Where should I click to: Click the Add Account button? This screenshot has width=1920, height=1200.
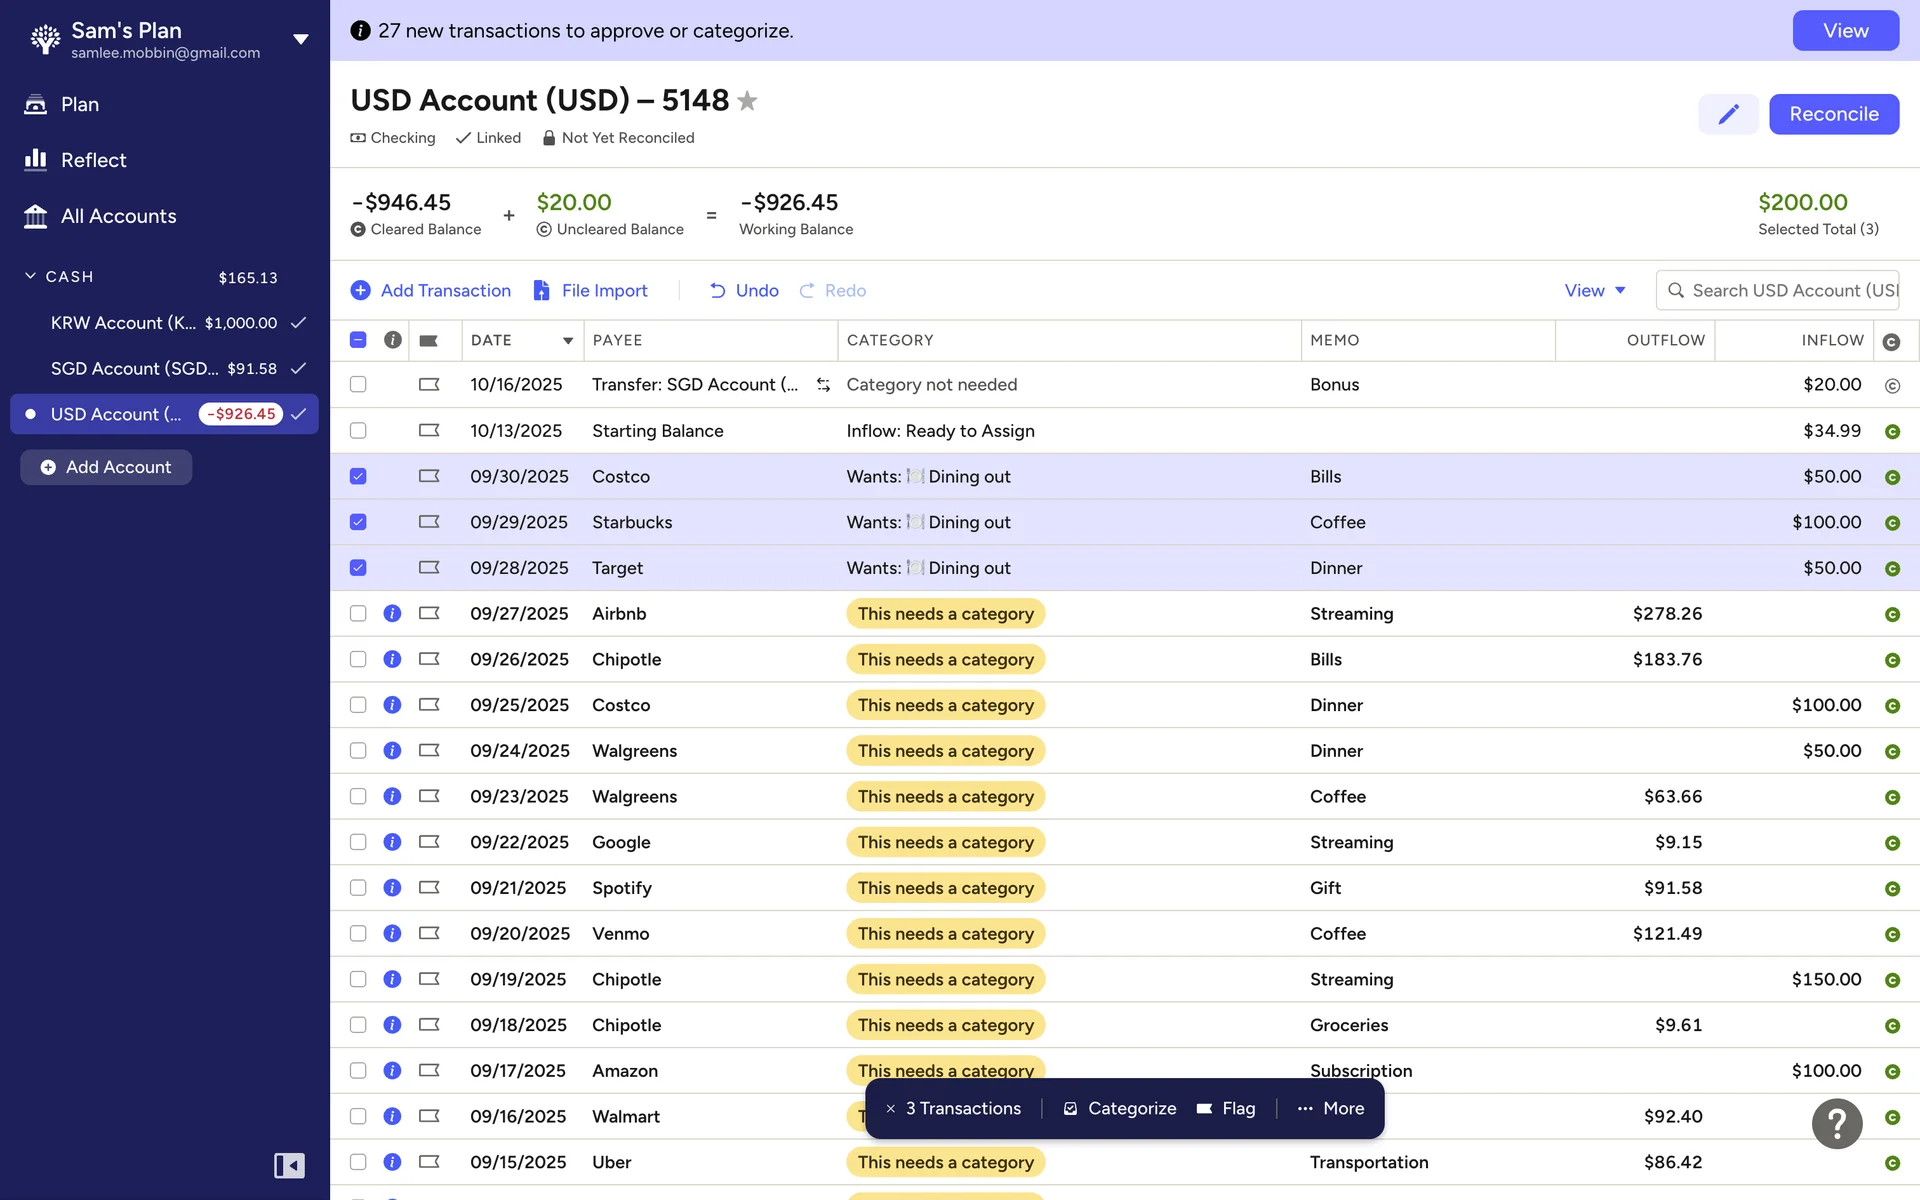pyautogui.click(x=106, y=467)
